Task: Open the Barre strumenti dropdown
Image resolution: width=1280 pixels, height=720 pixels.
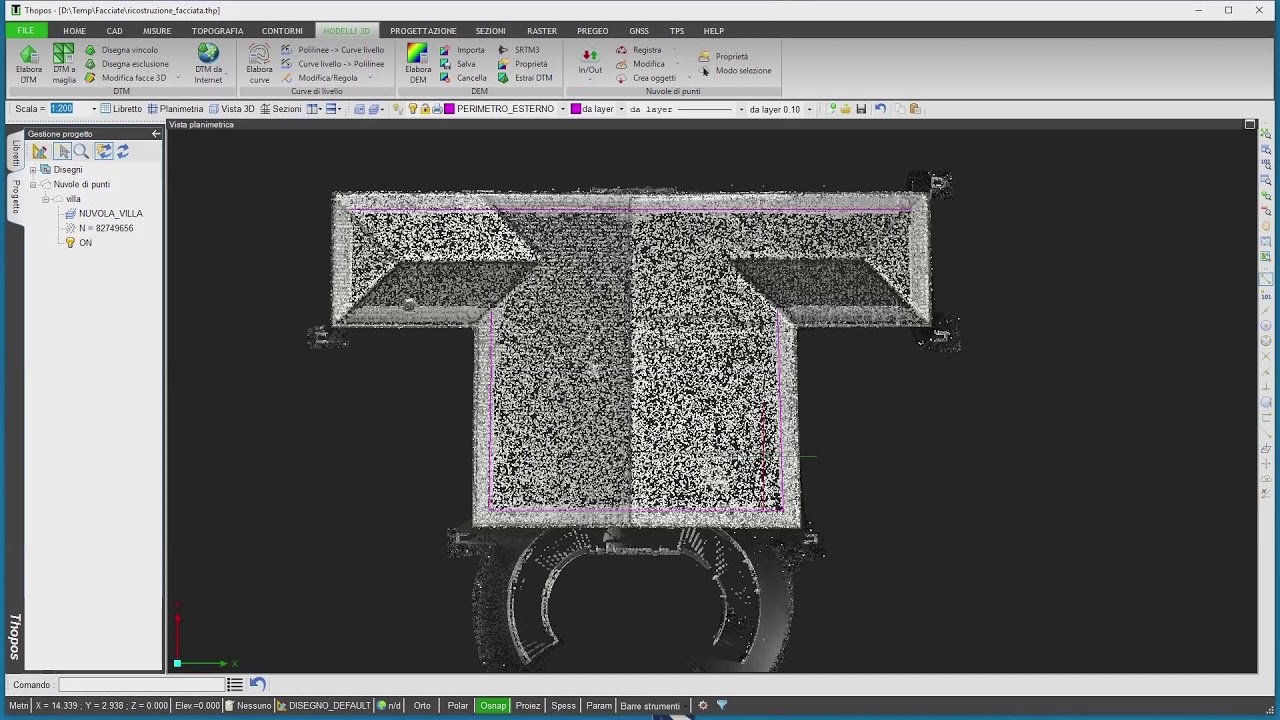Action: pyautogui.click(x=686, y=706)
